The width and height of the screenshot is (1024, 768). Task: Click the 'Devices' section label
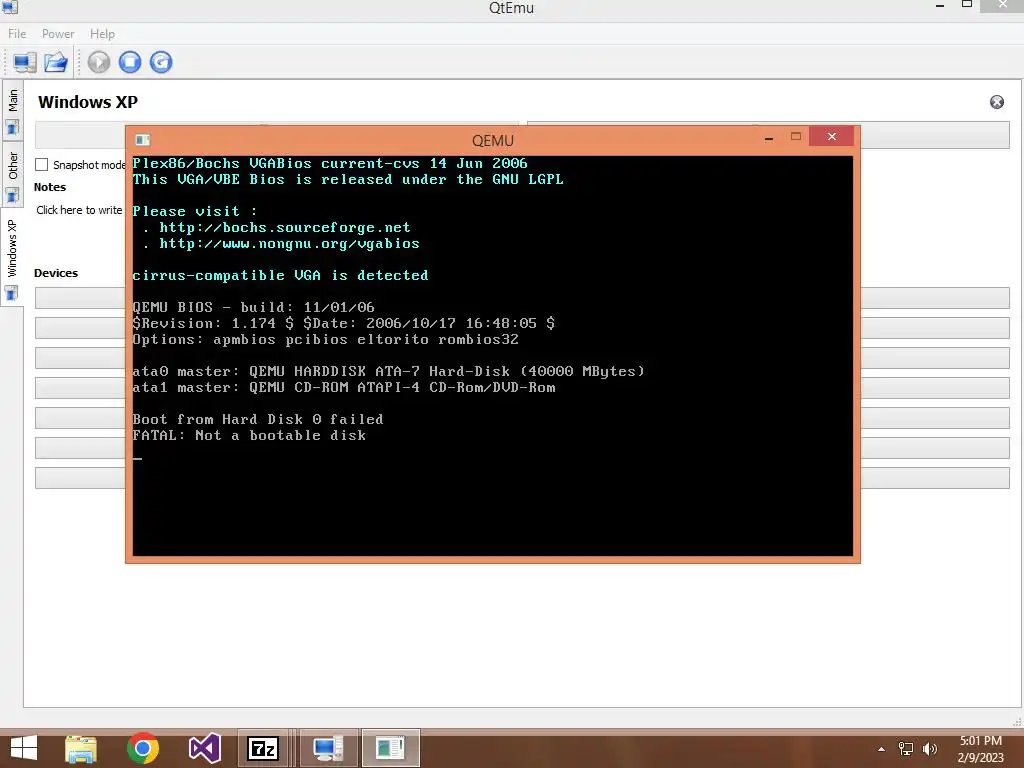[x=56, y=273]
